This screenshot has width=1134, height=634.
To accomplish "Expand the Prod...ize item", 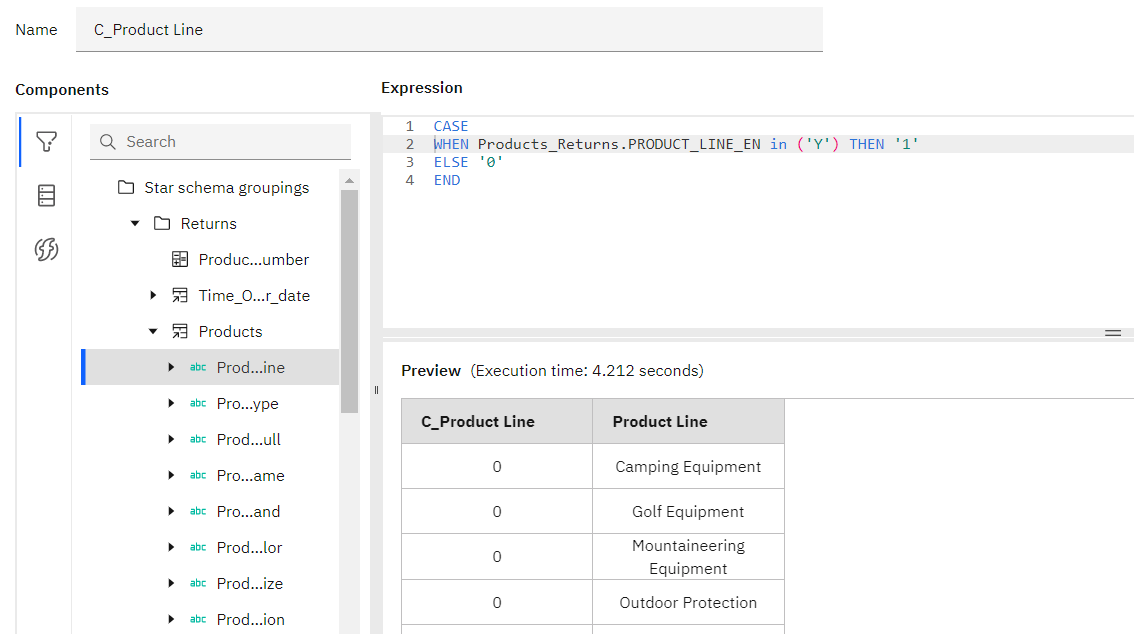I will pos(171,583).
